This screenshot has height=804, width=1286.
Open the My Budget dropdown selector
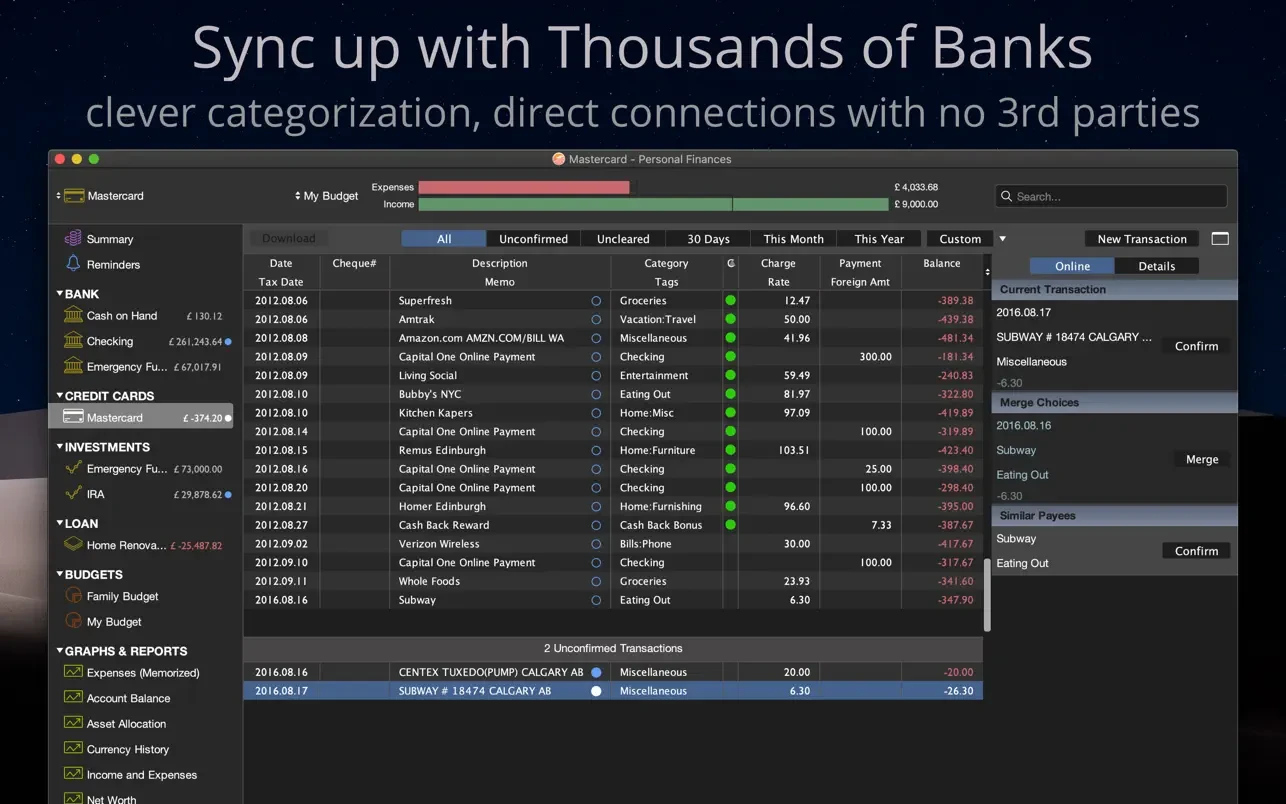click(326, 196)
